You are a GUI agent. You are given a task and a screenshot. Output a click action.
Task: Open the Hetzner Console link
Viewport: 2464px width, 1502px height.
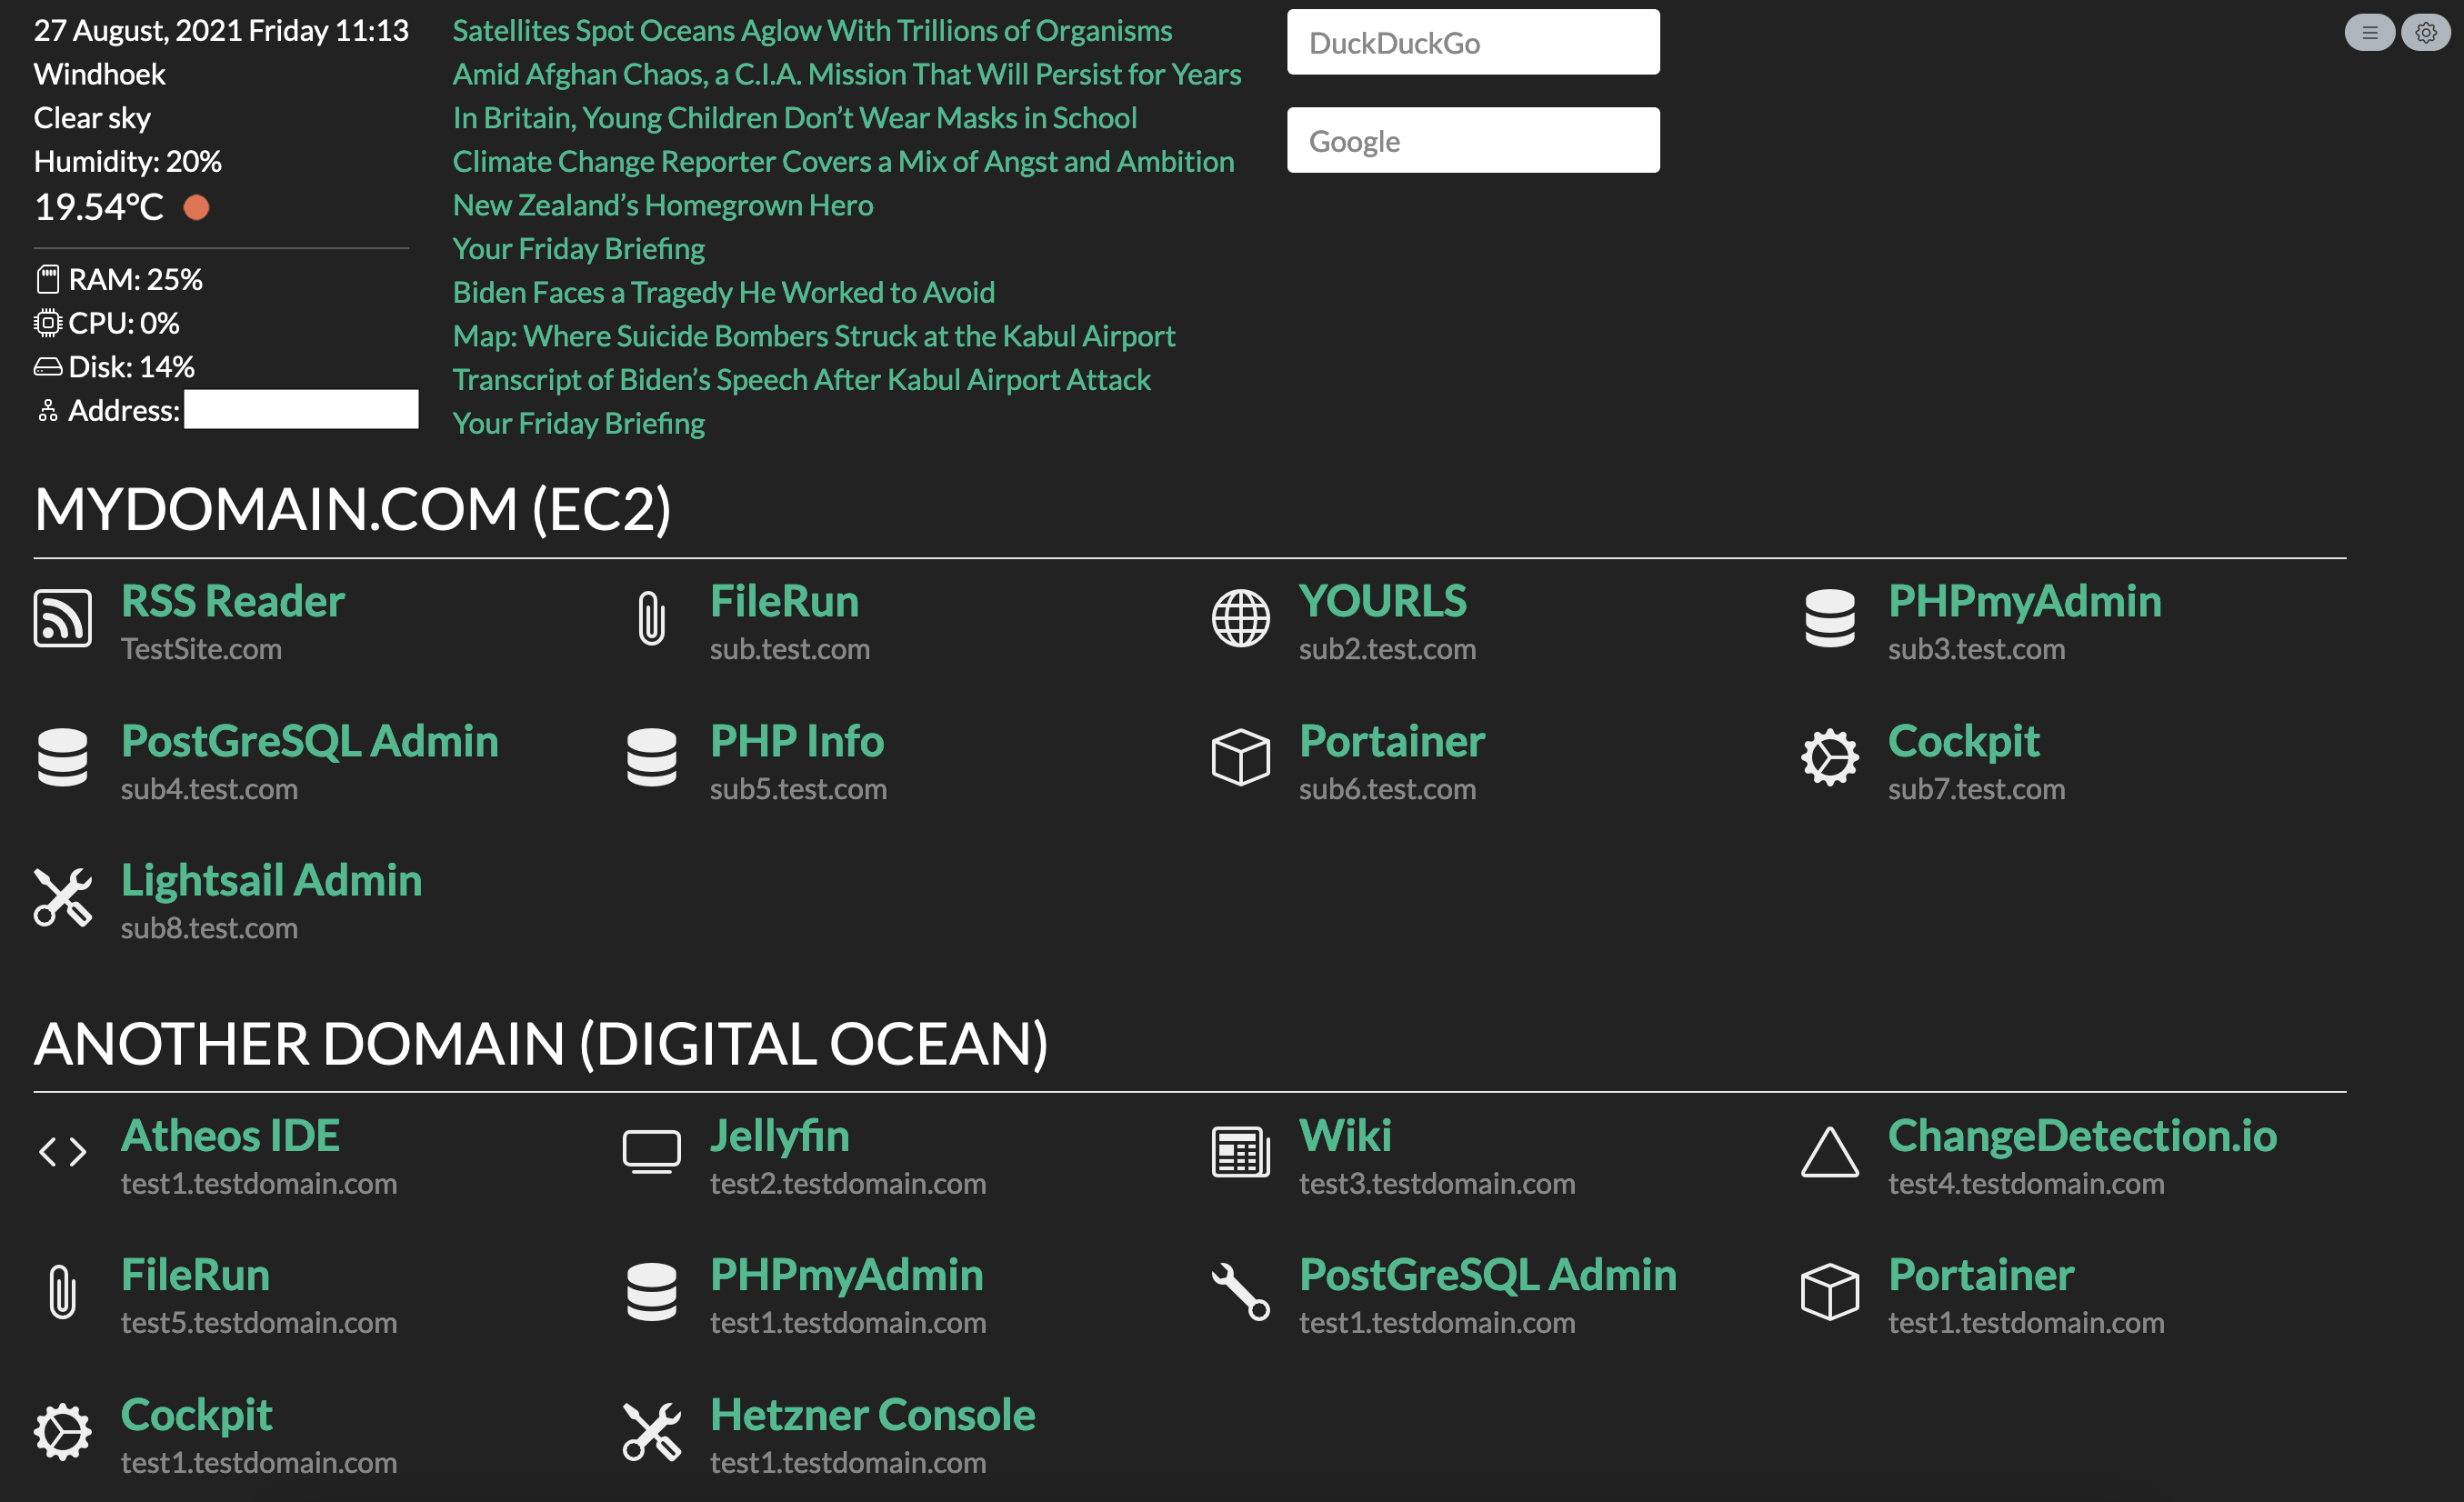pos(873,1415)
